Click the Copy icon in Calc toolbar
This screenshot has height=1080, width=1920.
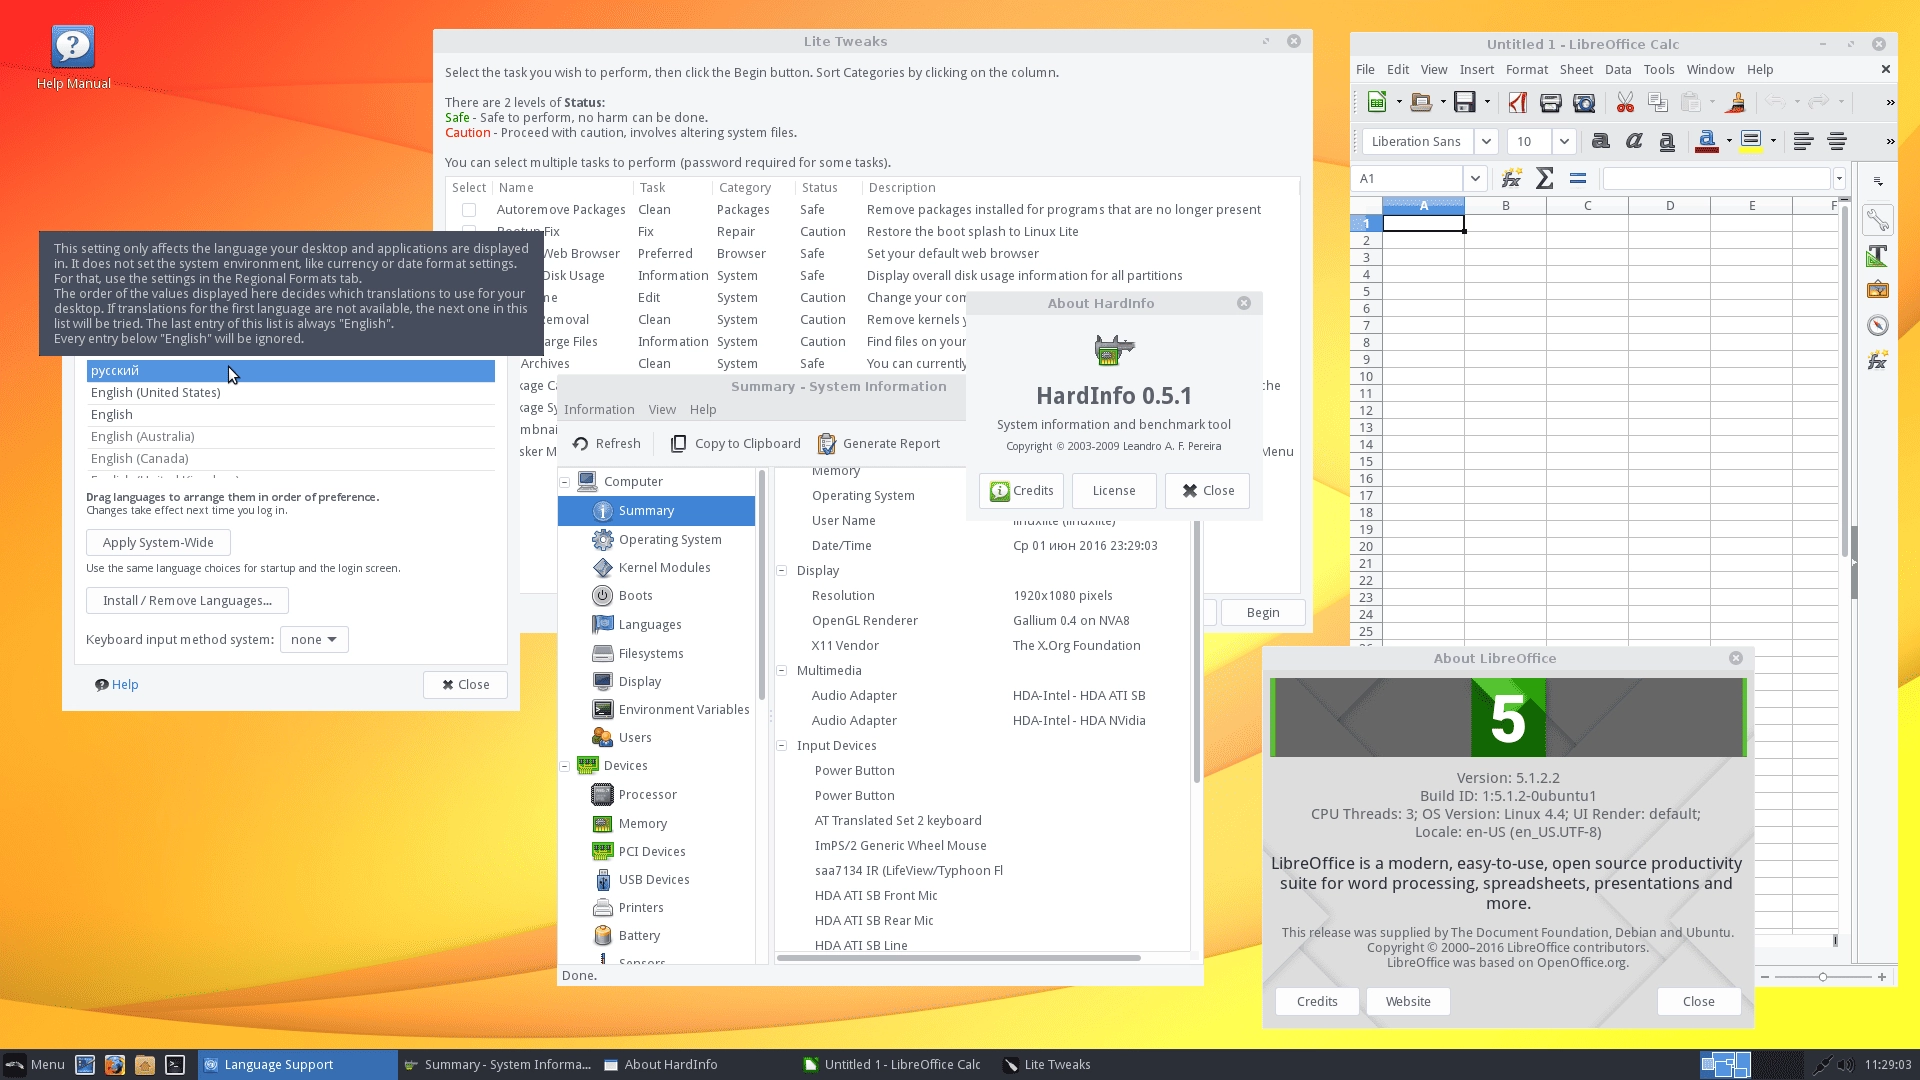1658,102
